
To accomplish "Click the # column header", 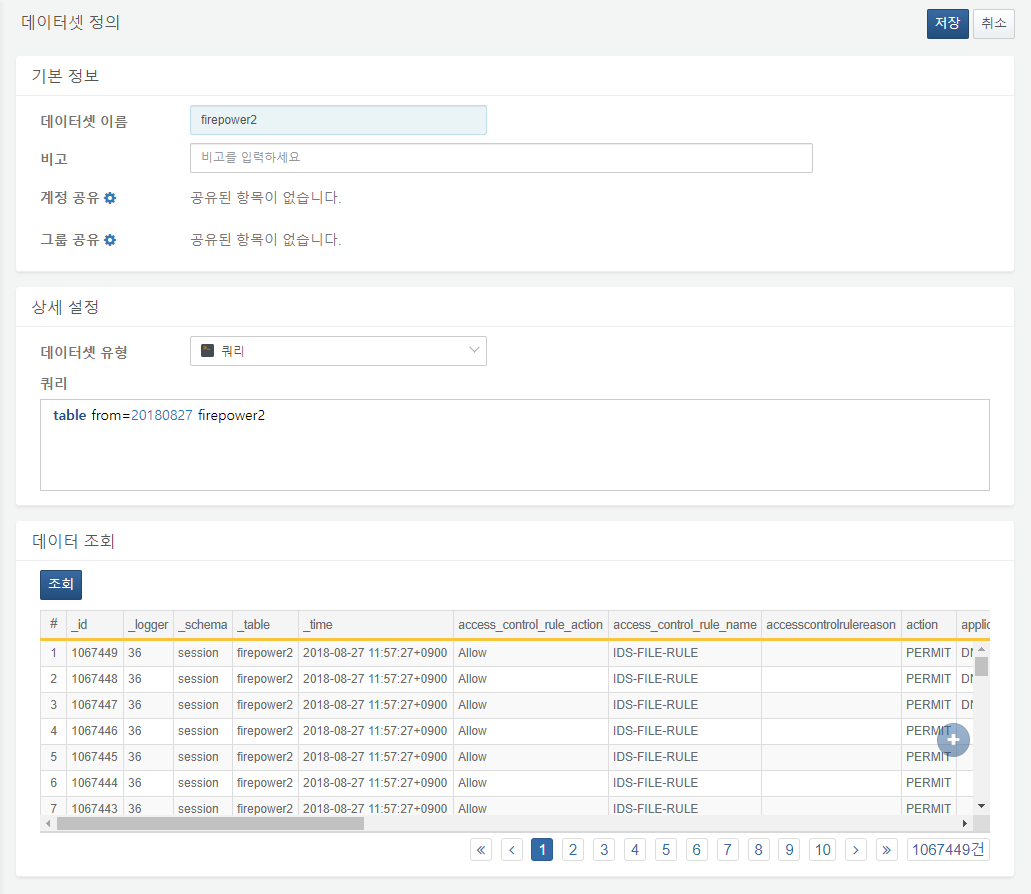I will click(53, 624).
